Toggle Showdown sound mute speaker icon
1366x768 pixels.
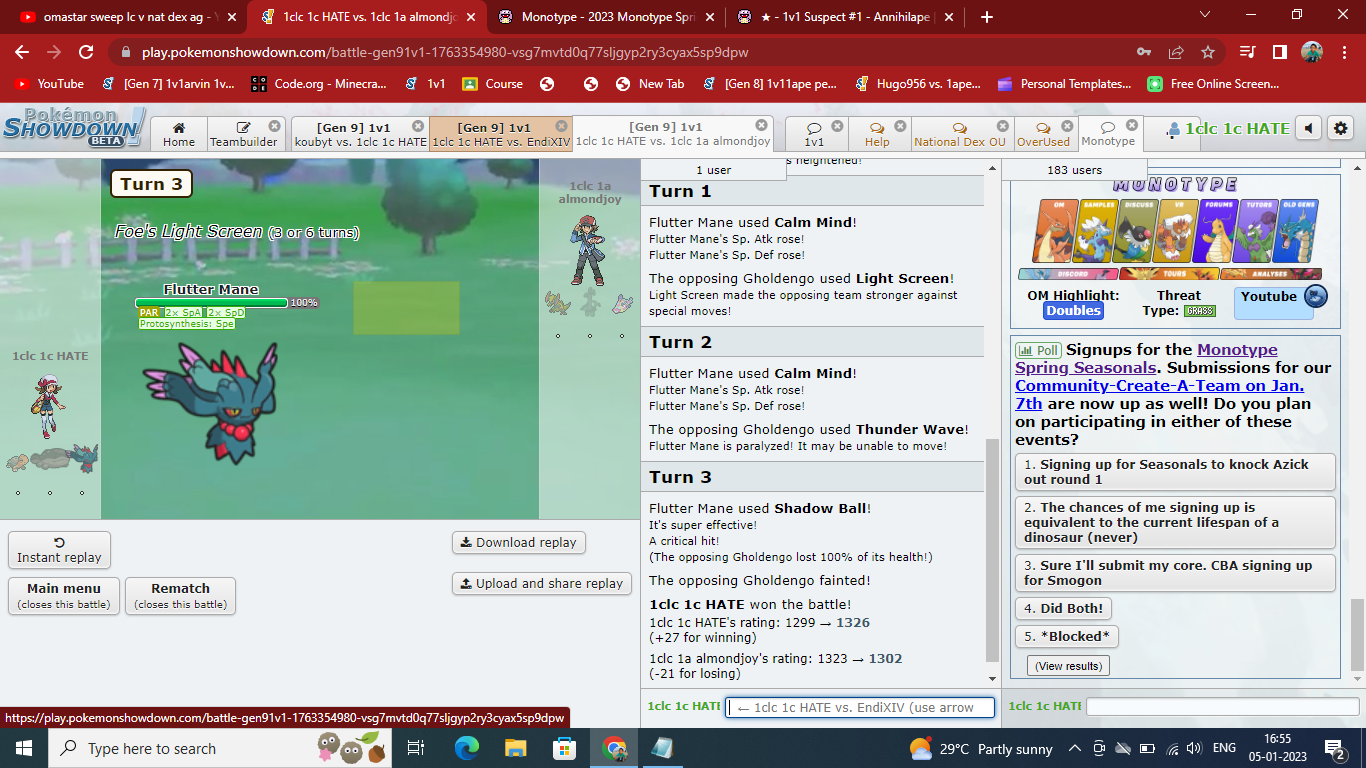[x=1308, y=128]
